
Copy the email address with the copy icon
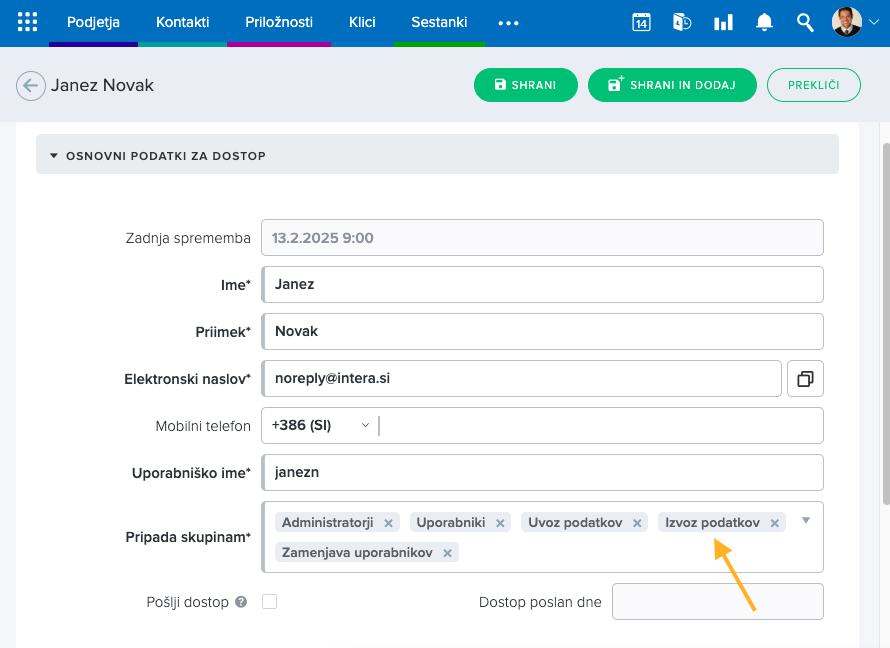pos(805,379)
